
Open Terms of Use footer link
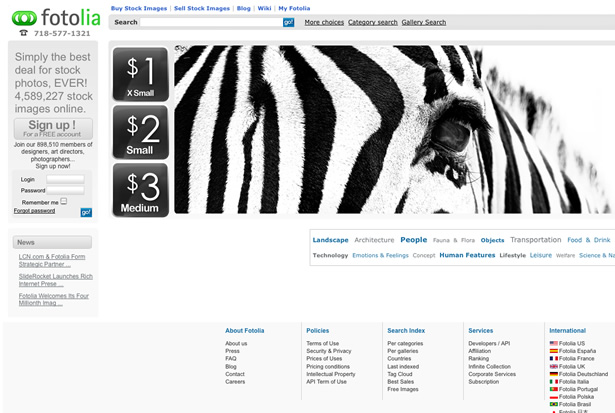(x=322, y=343)
